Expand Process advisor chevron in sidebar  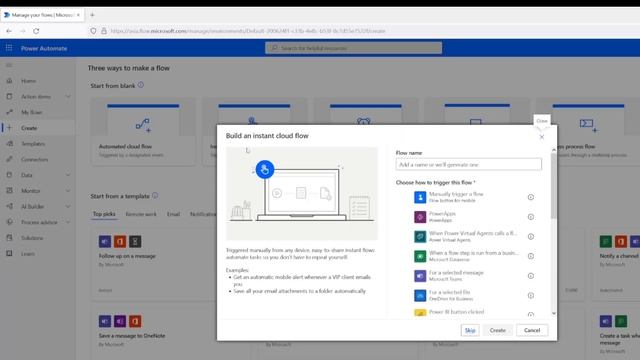pyautogui.click(x=68, y=222)
